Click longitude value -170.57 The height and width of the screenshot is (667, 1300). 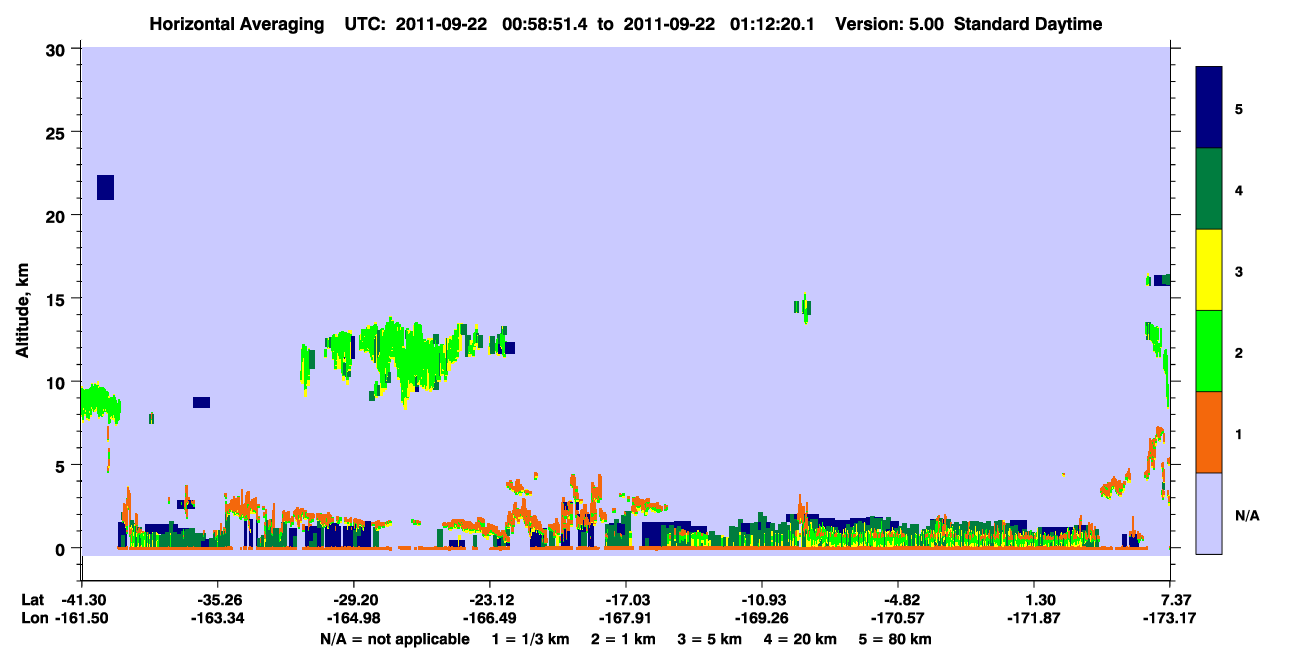click(x=898, y=618)
